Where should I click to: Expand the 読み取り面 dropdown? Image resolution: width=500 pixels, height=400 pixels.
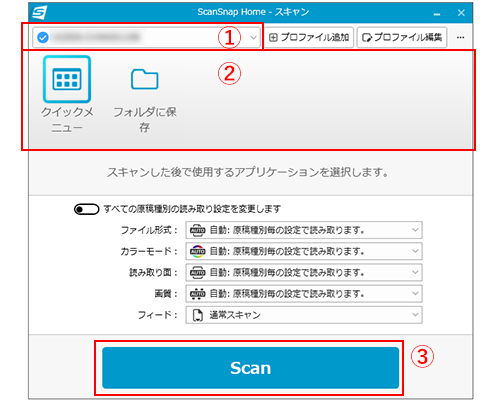(304, 272)
